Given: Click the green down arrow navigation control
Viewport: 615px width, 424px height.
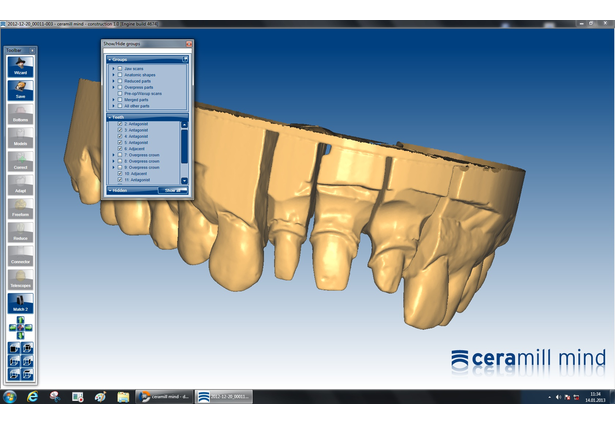Looking at the screenshot, I should pyautogui.click(x=20, y=335).
